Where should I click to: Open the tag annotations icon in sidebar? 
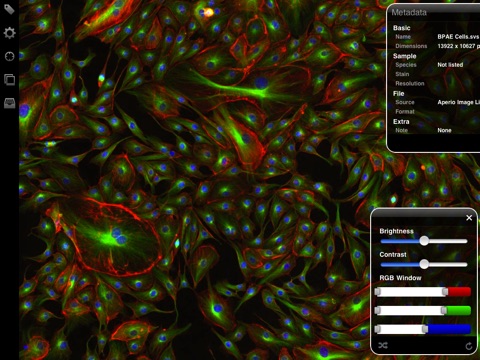9,9
